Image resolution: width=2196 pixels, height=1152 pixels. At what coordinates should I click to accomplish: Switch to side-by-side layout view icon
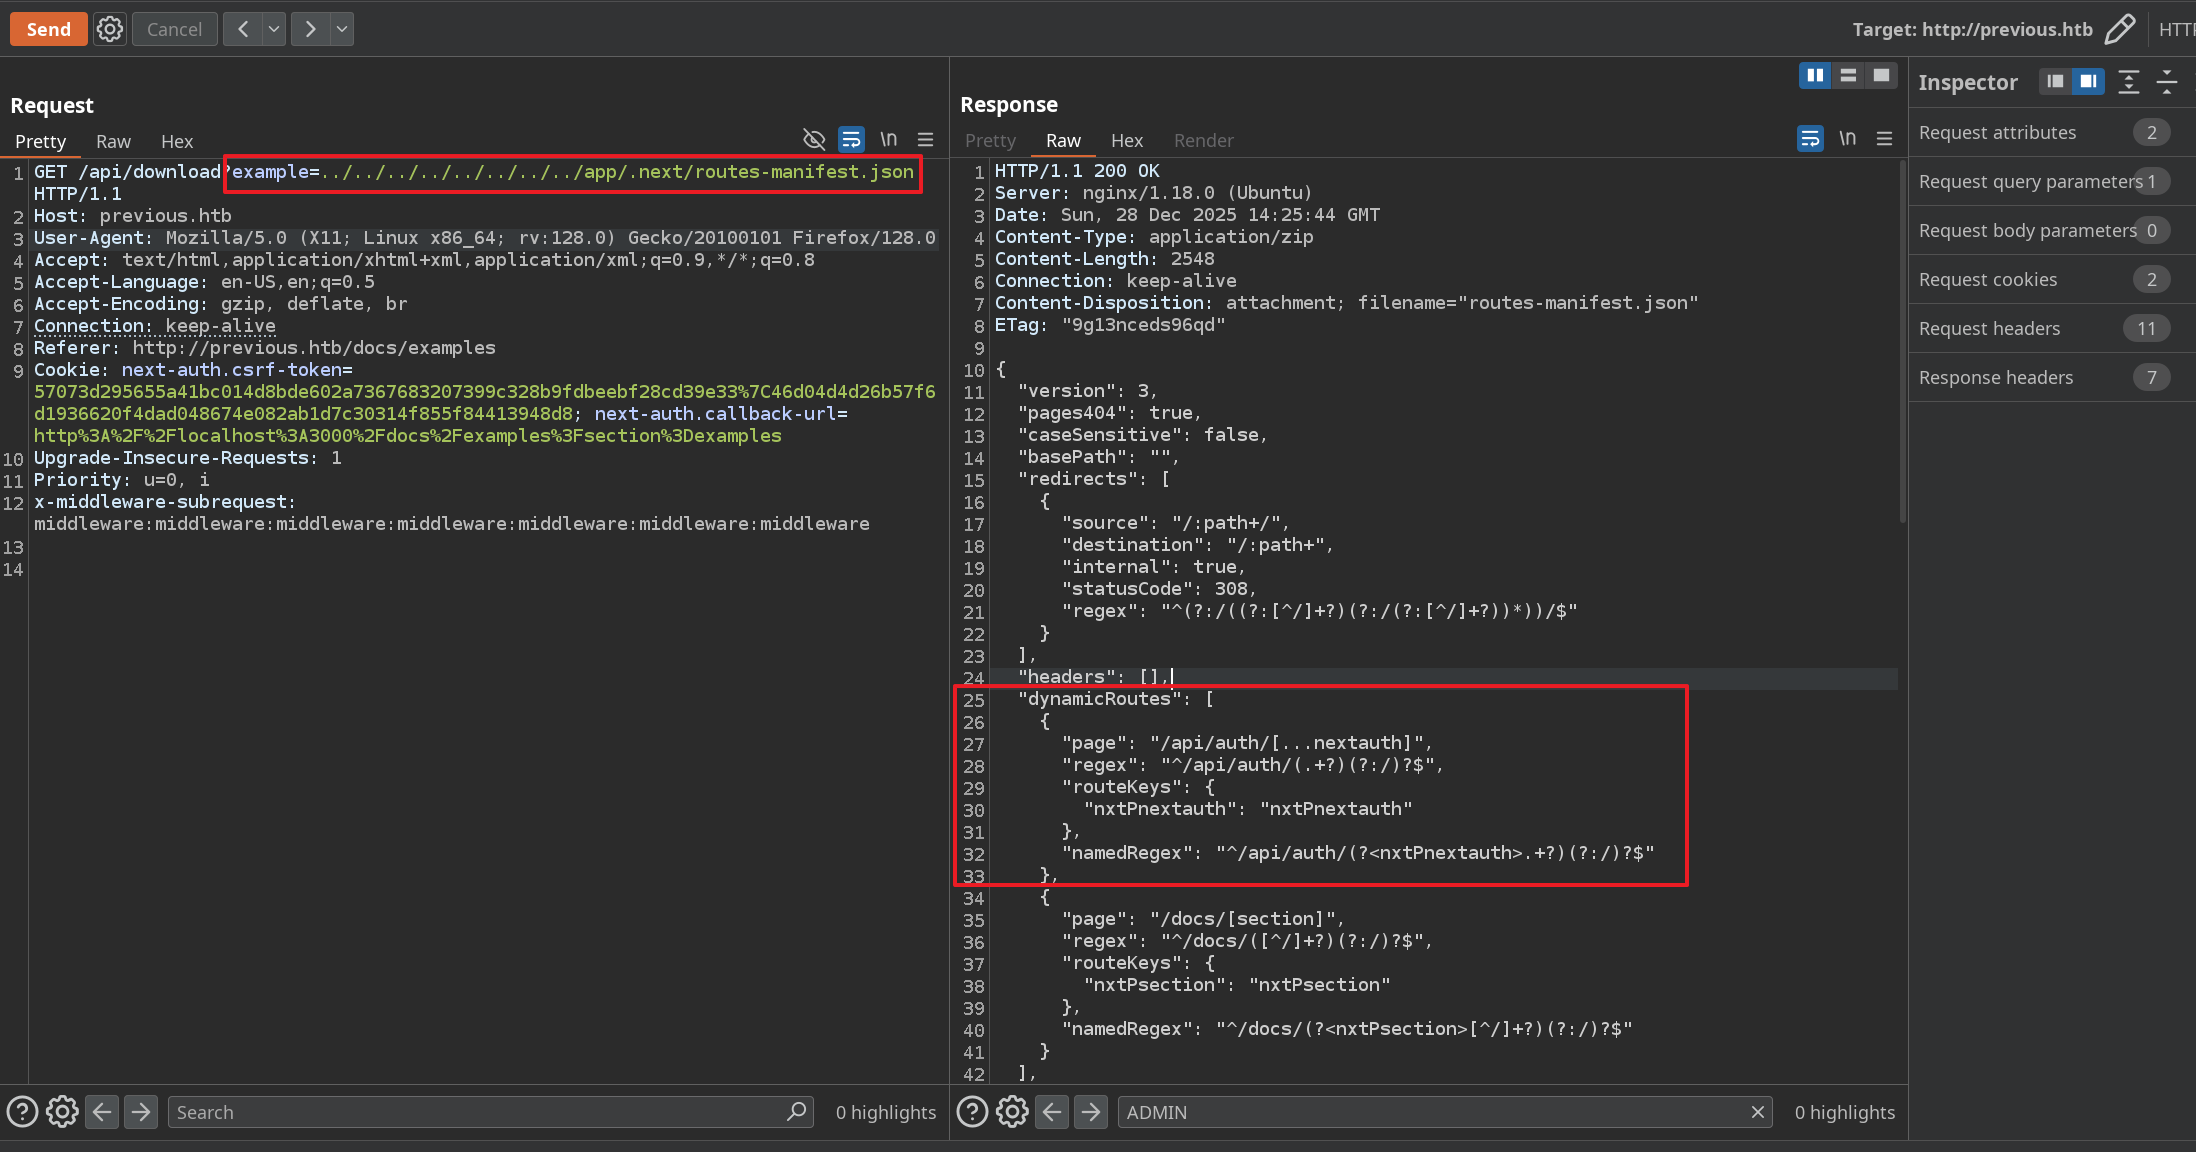(x=1815, y=75)
